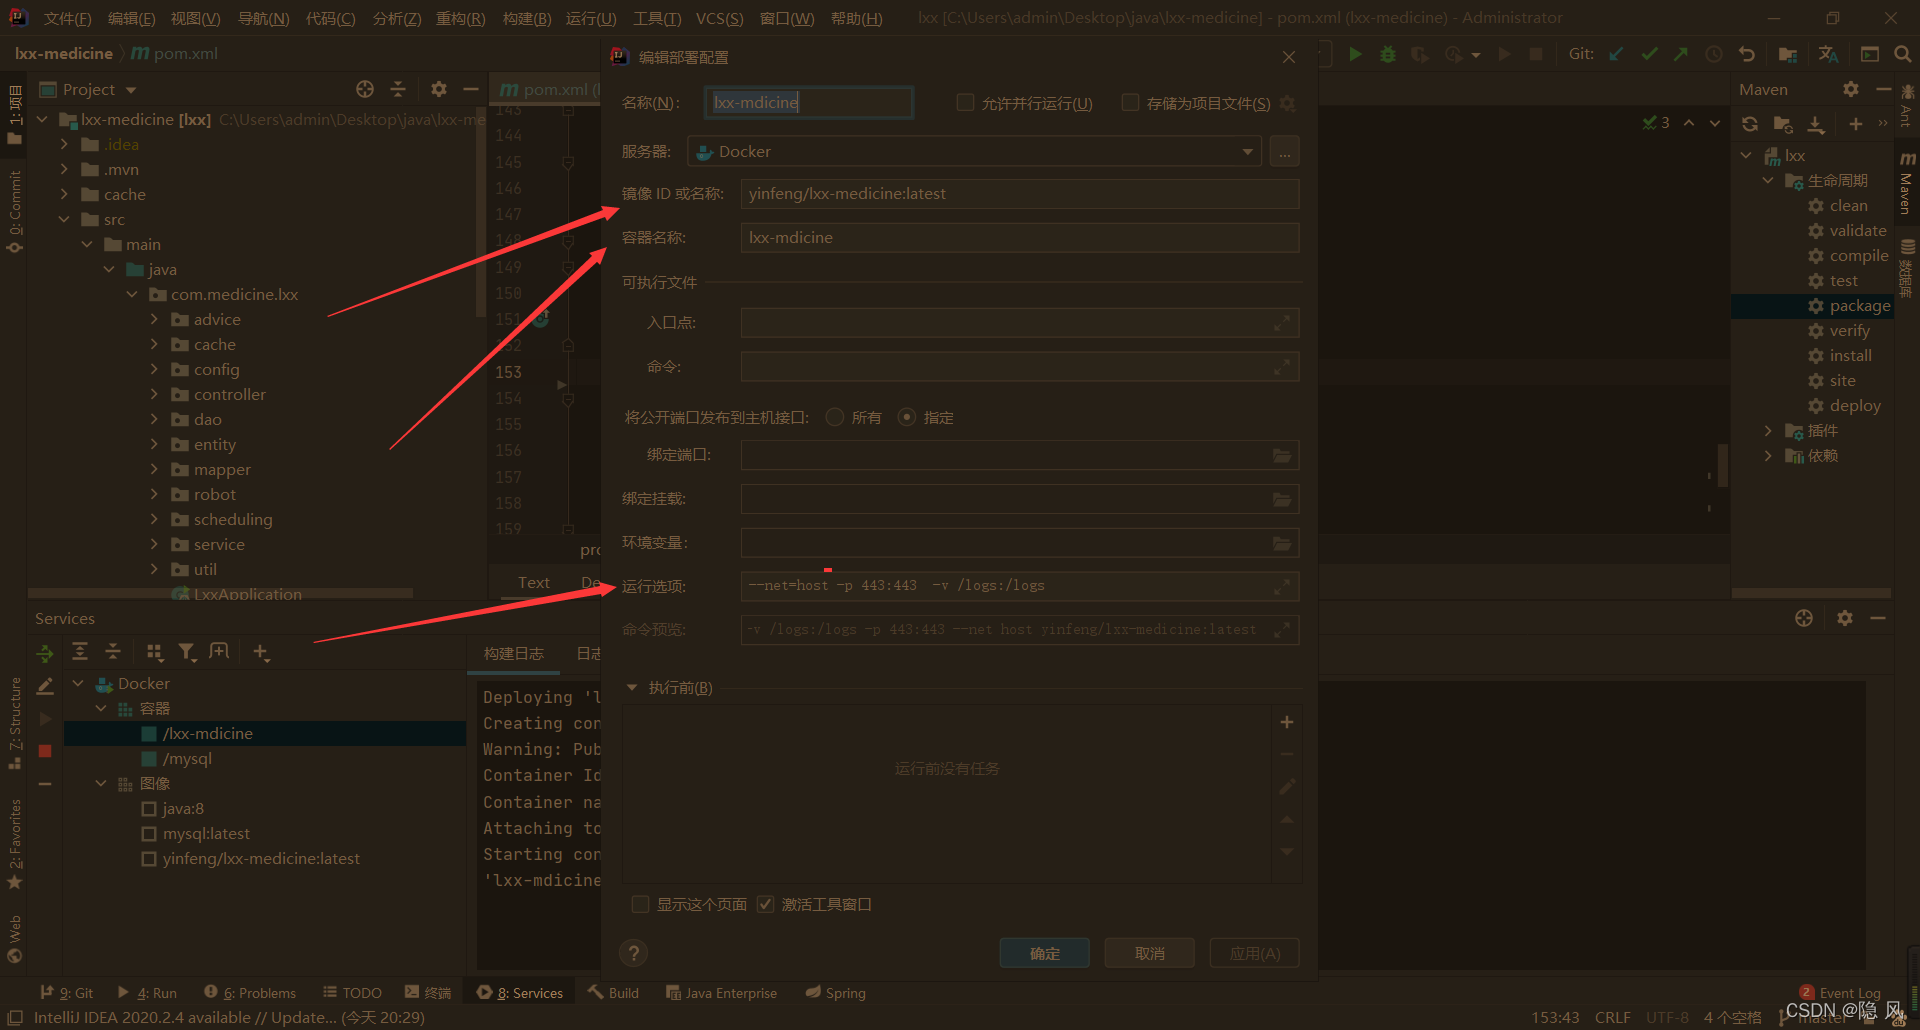Select the 所有 ports radio button

(x=835, y=417)
